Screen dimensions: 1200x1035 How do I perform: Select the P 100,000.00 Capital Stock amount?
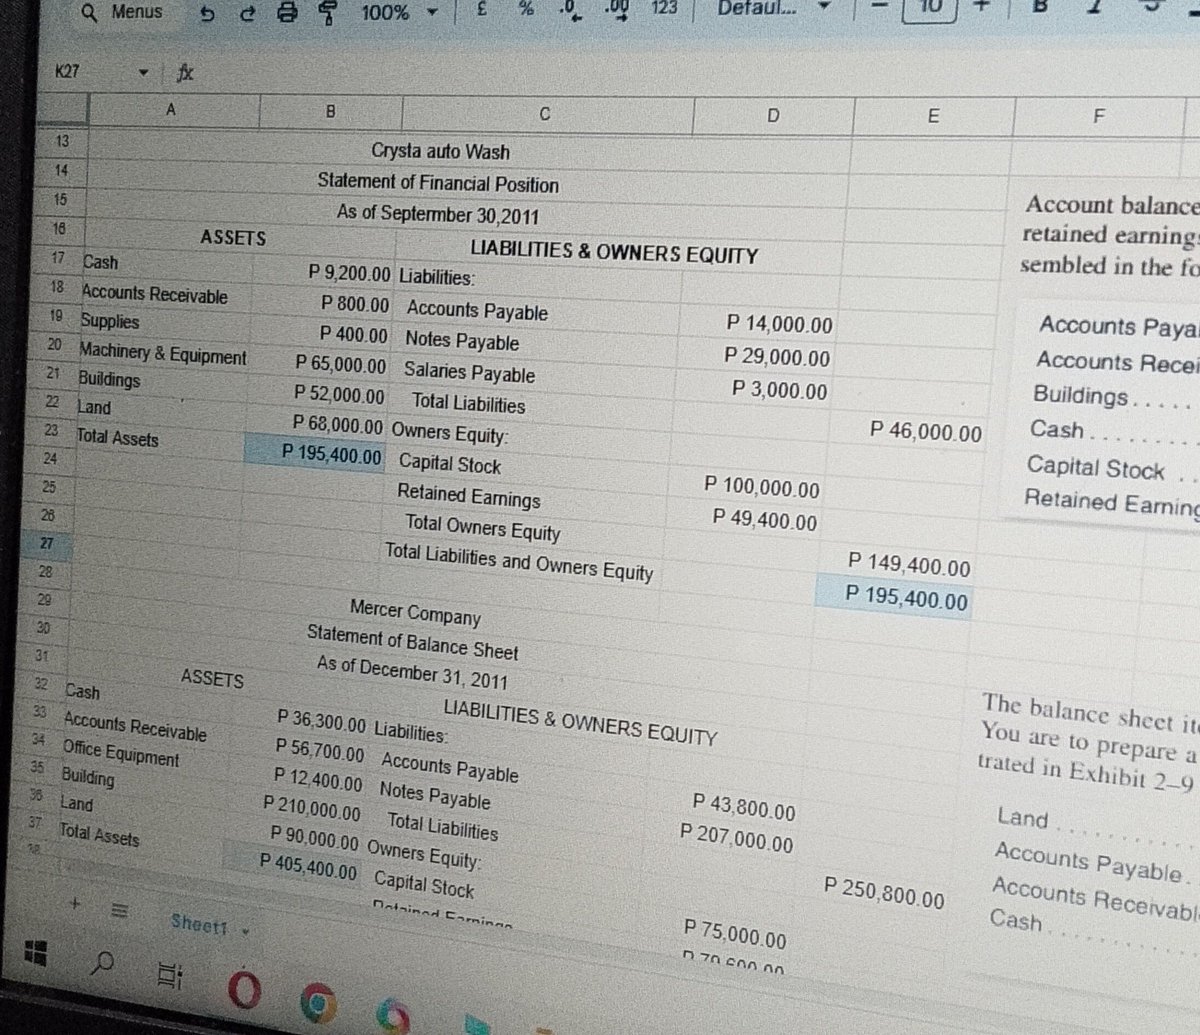[x=761, y=489]
